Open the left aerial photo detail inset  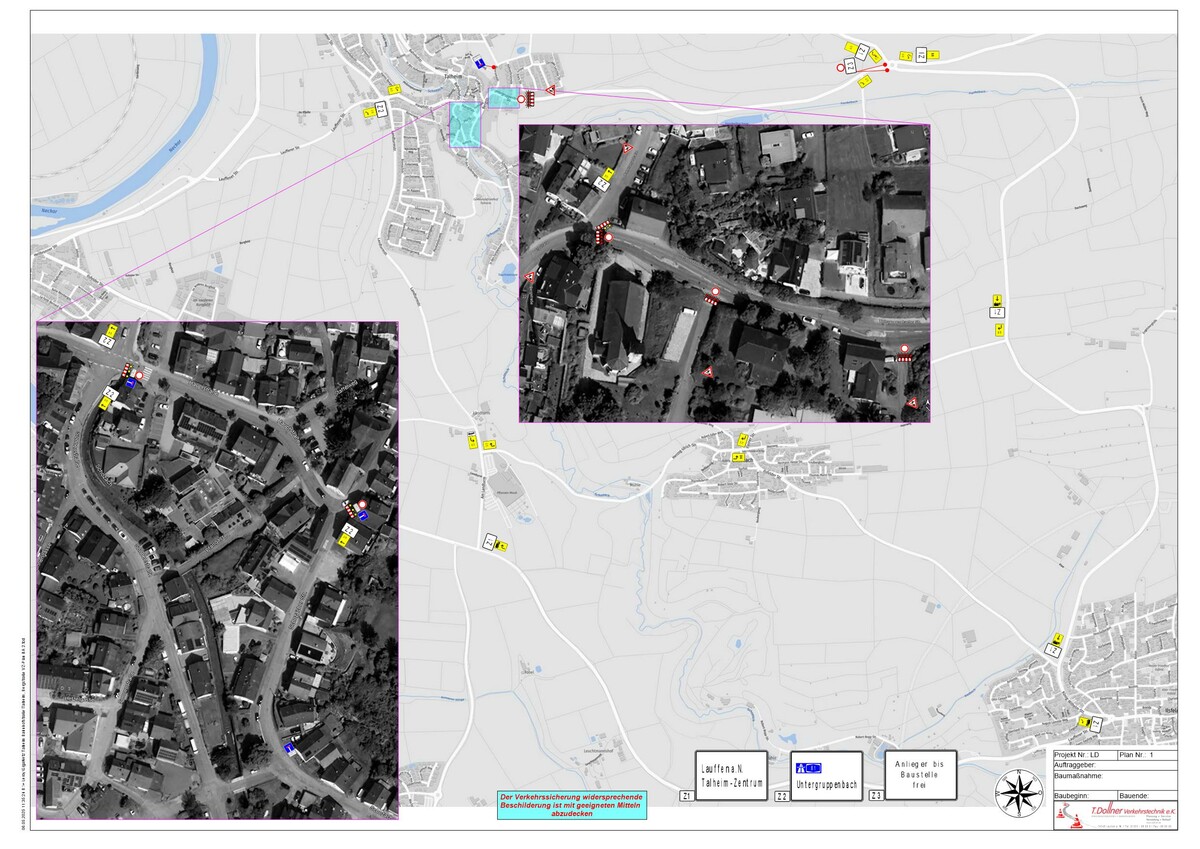point(217,570)
